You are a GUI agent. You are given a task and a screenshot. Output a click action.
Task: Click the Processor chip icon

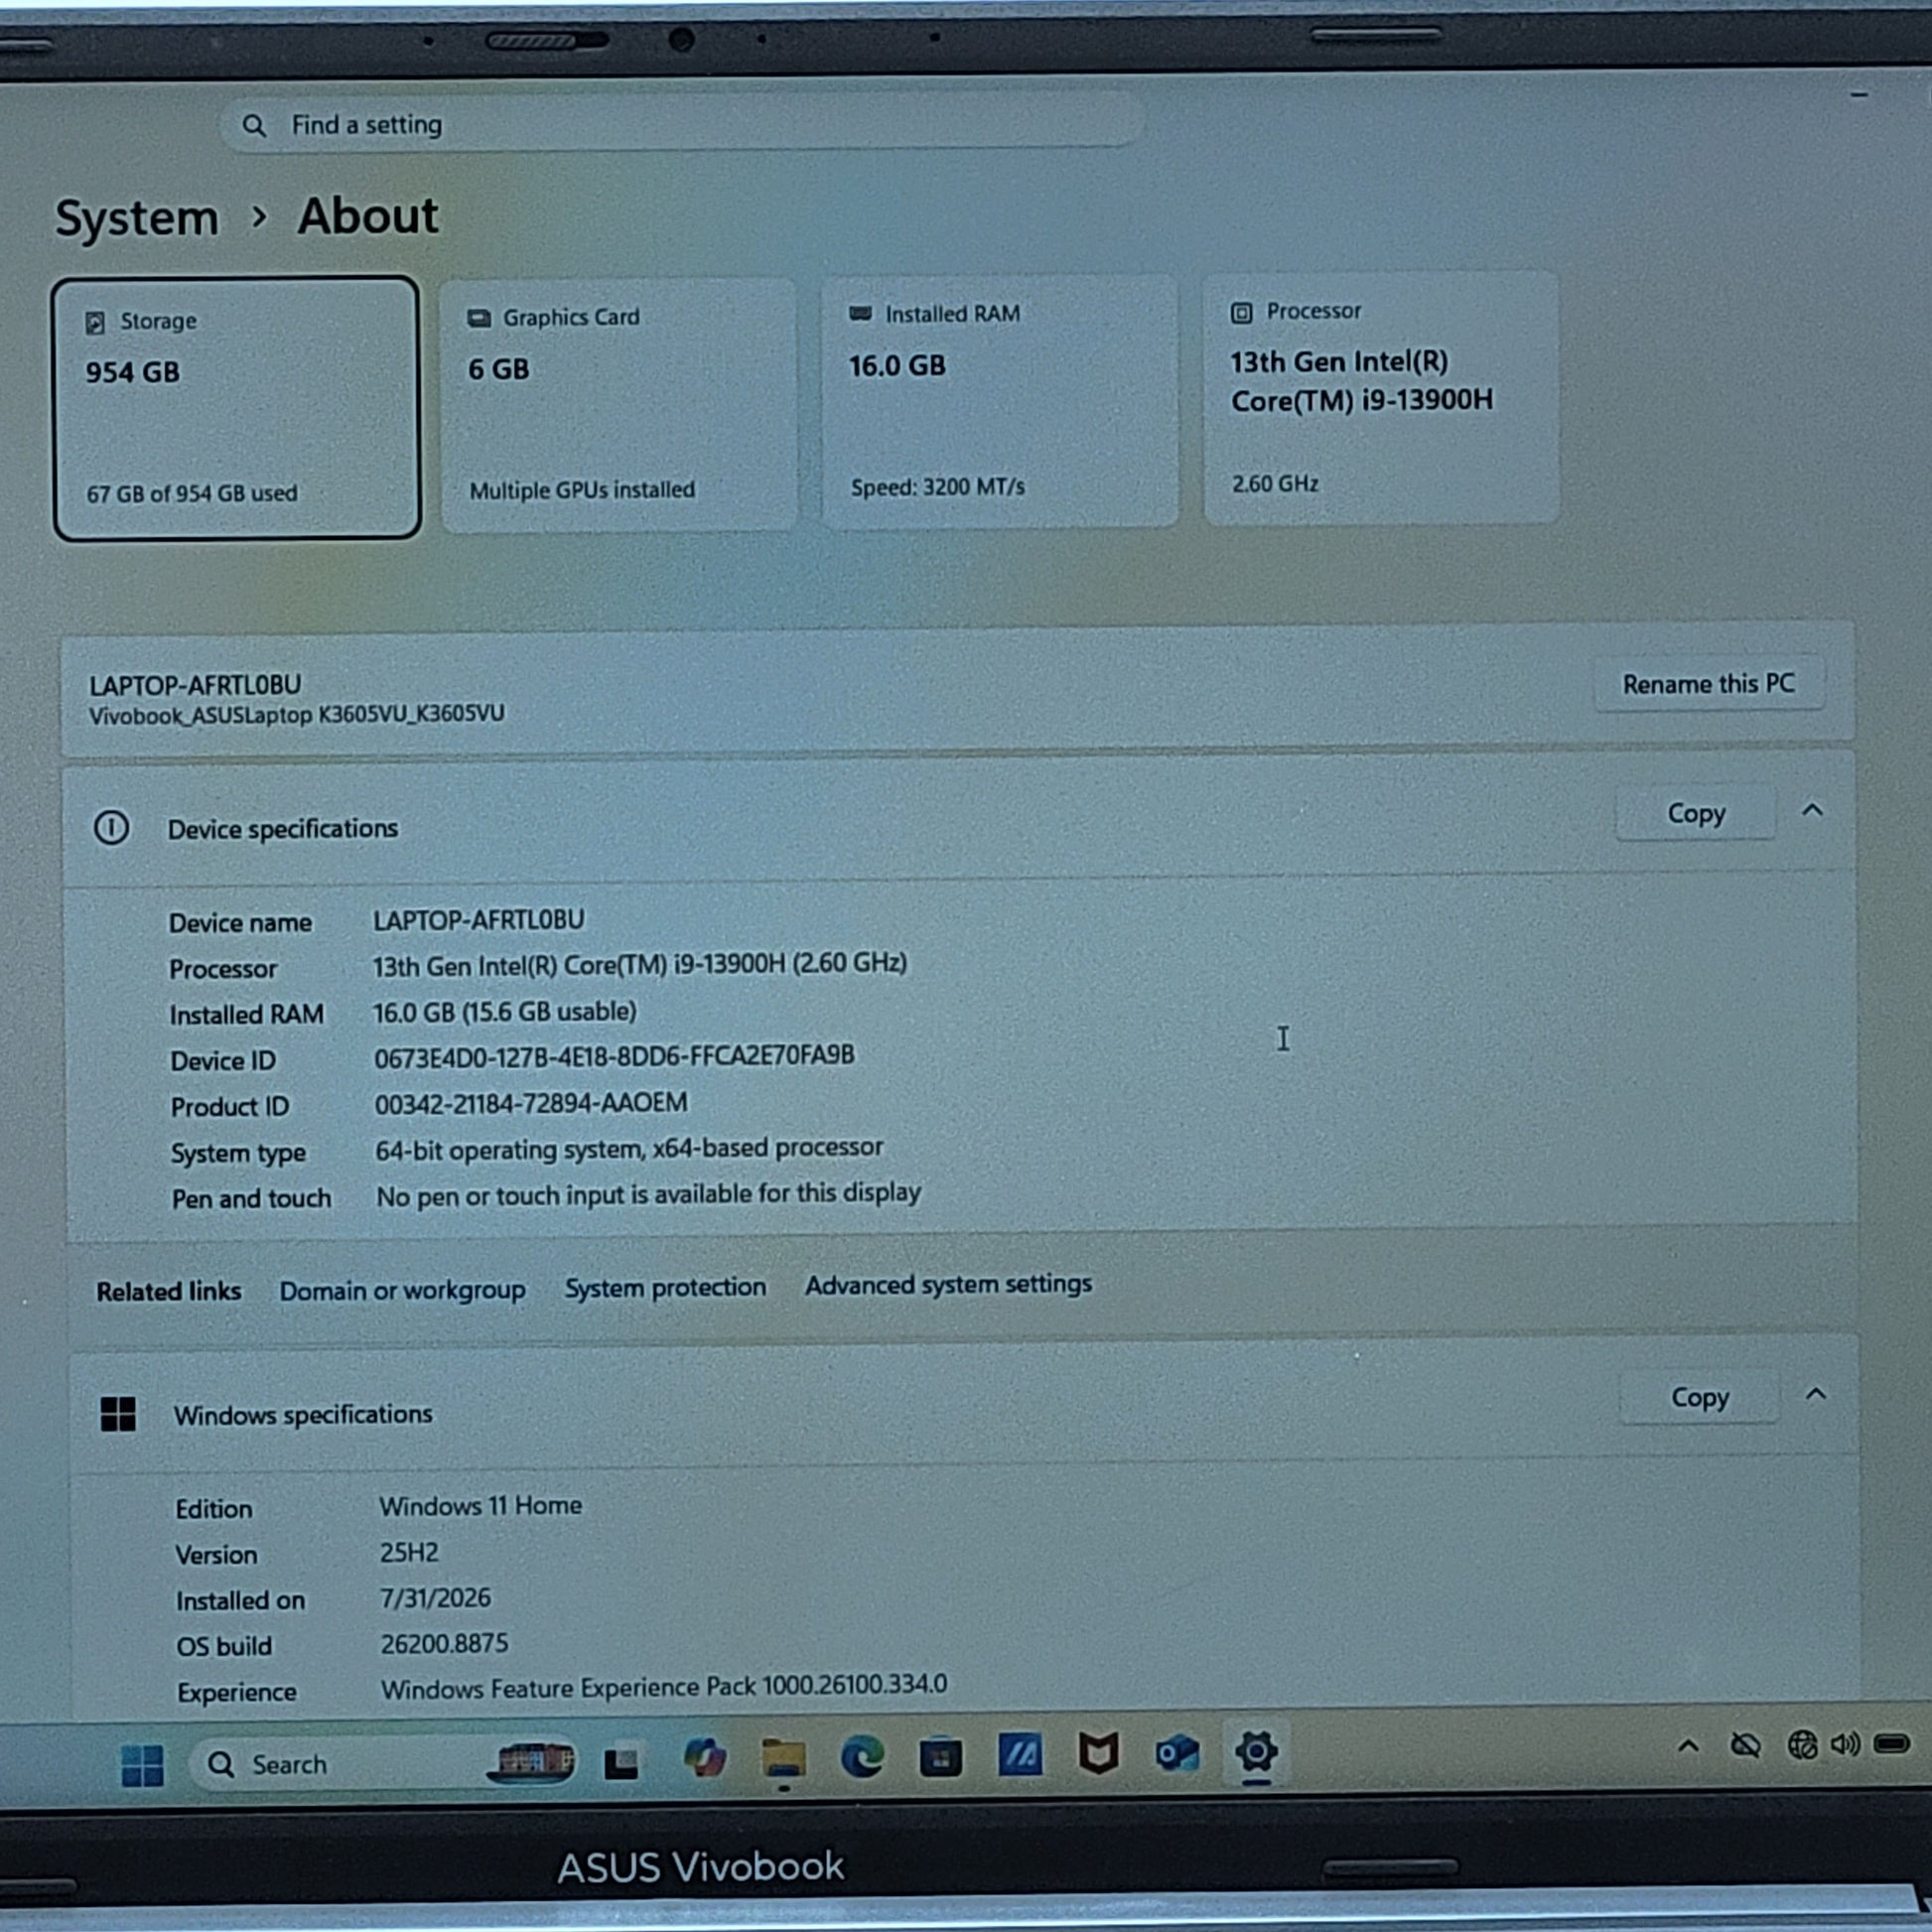point(1241,313)
